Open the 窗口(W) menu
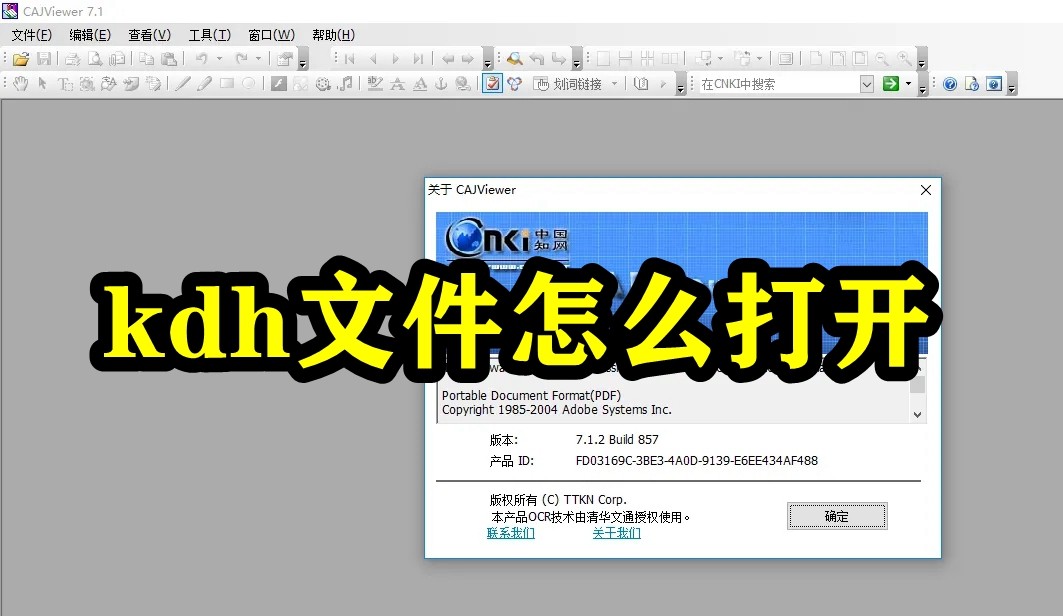1063x616 pixels. tap(271, 35)
